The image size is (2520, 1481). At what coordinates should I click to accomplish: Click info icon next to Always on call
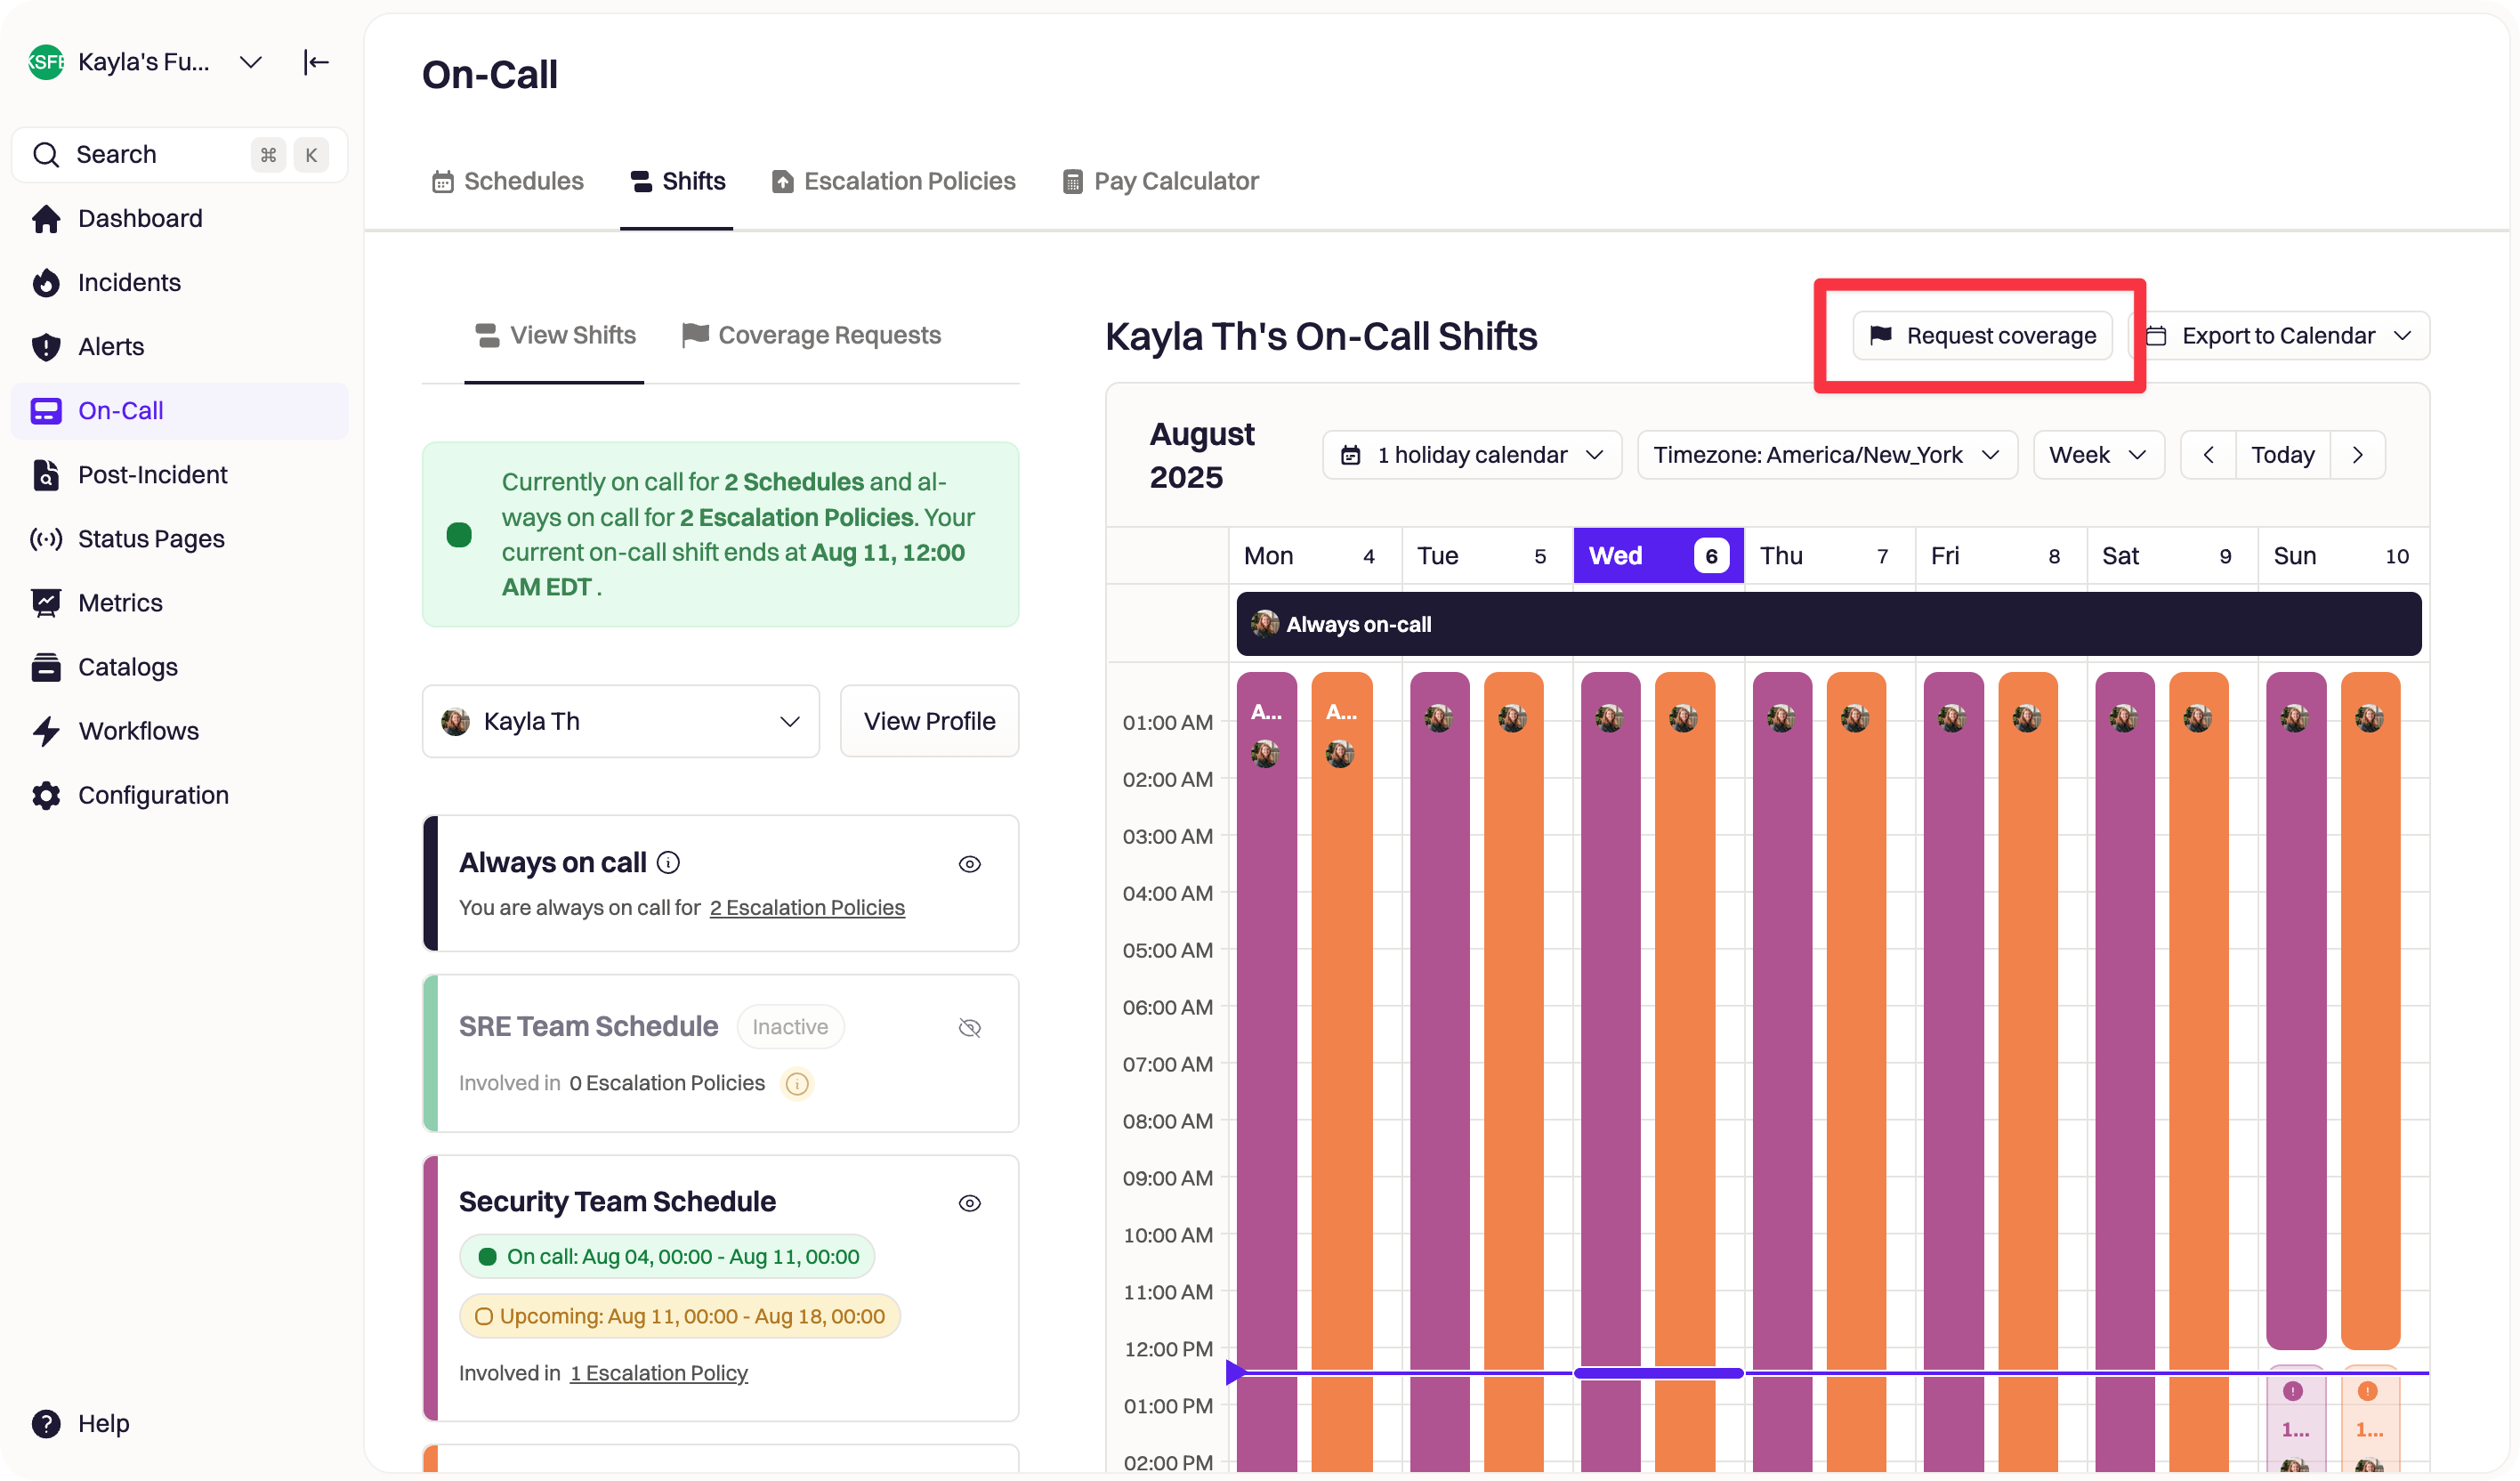668,862
